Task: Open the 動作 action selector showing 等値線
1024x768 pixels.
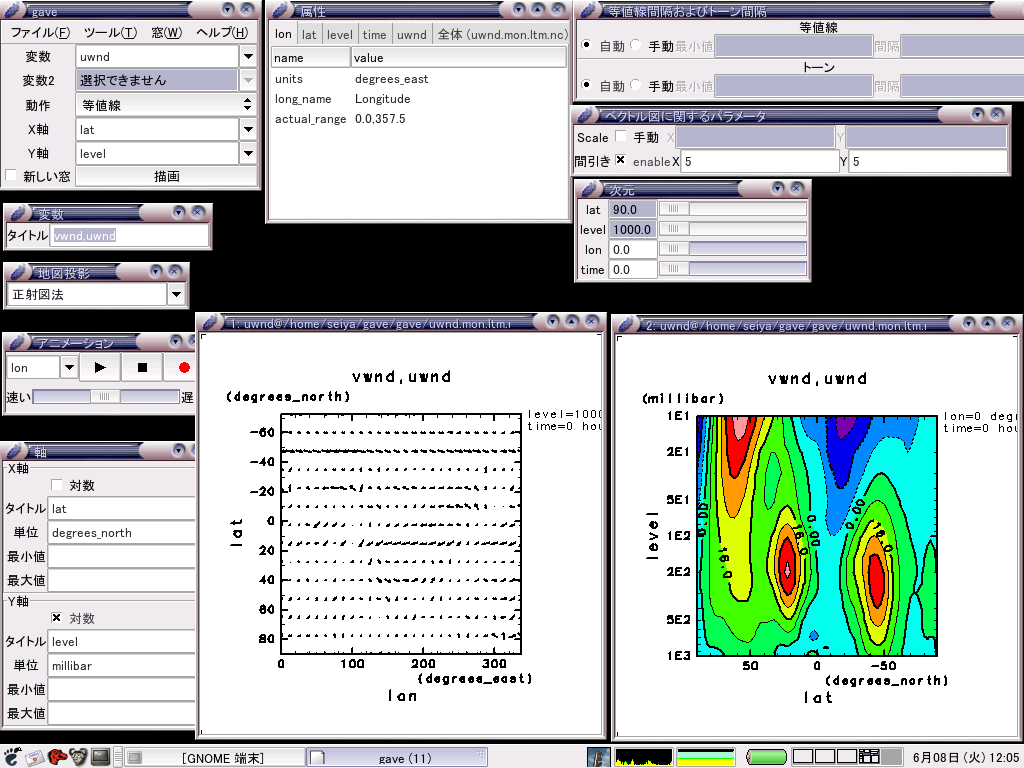Action: tap(166, 104)
